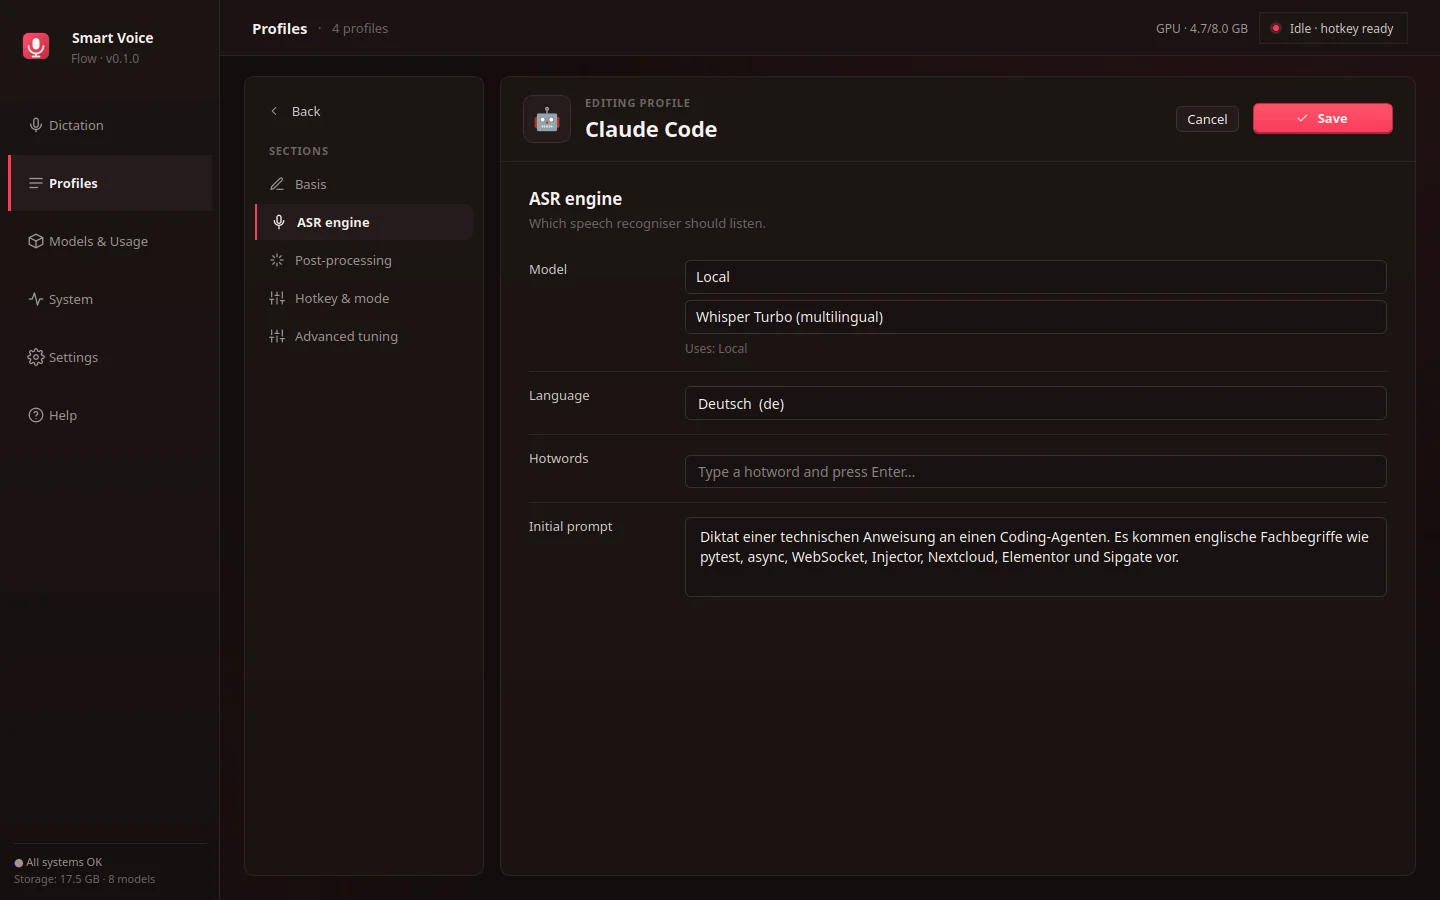Click the Smart Voice microphone logo

click(x=36, y=46)
